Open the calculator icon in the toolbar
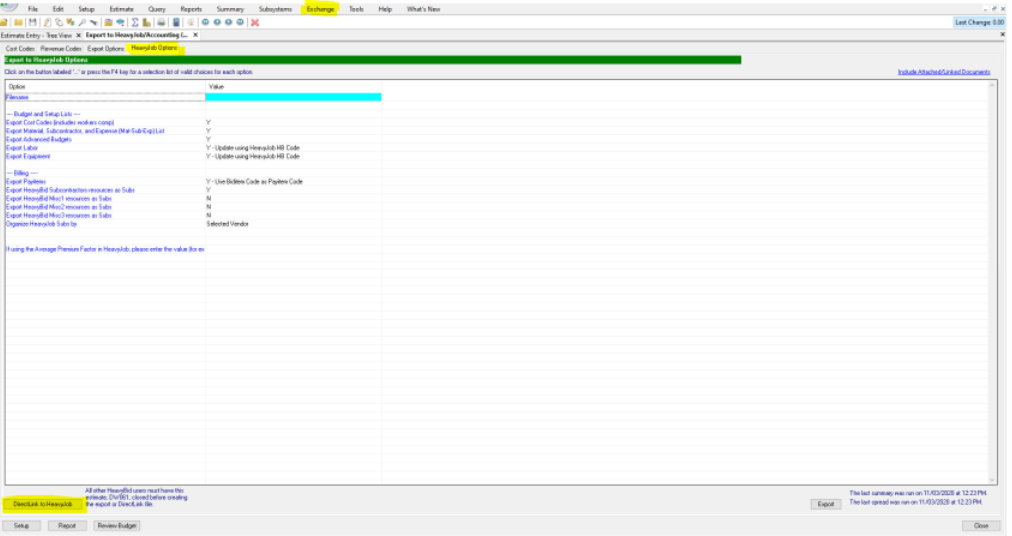Viewport: 1012px width, 536px height. (176, 22)
